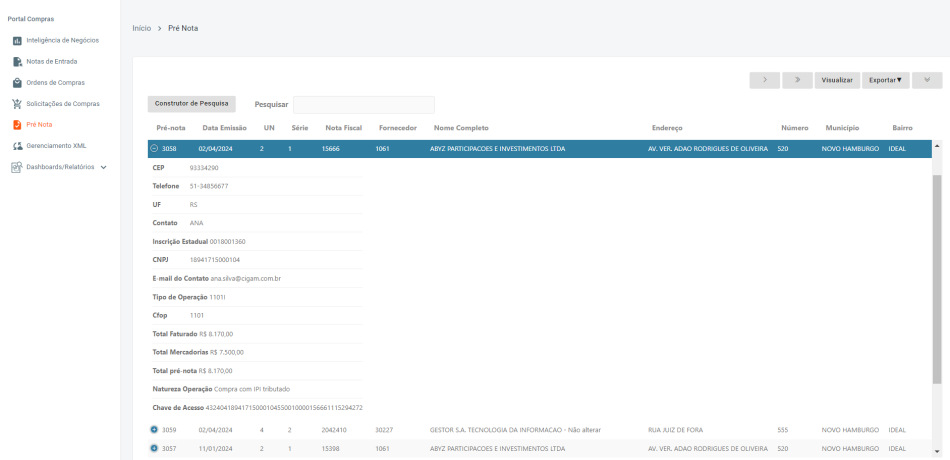The image size is (950, 460).
Task: Click the scrollbar down arrow of the table
Action: tap(937, 451)
